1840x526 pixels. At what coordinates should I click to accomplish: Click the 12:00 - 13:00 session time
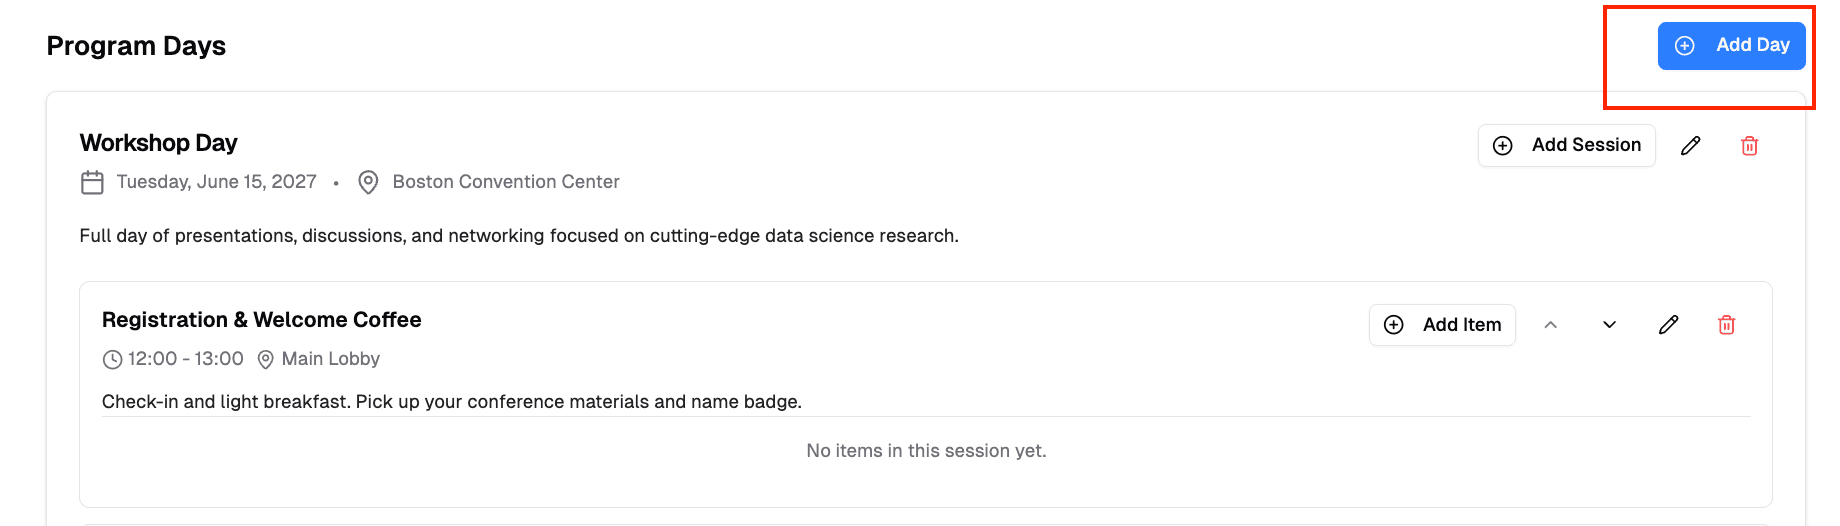point(185,359)
